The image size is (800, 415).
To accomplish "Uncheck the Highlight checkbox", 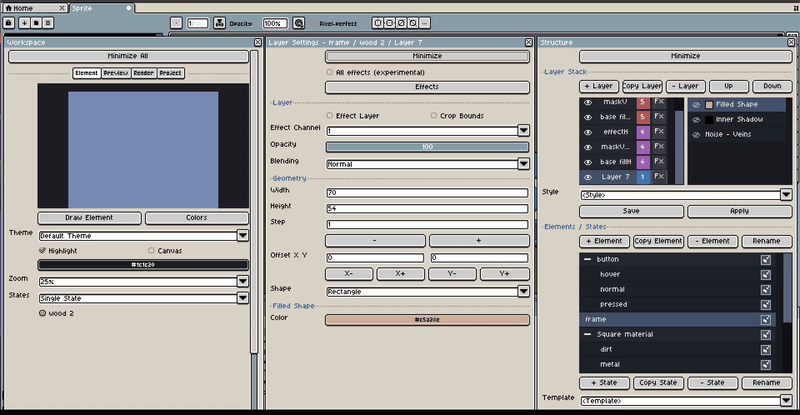I will (x=42, y=251).
